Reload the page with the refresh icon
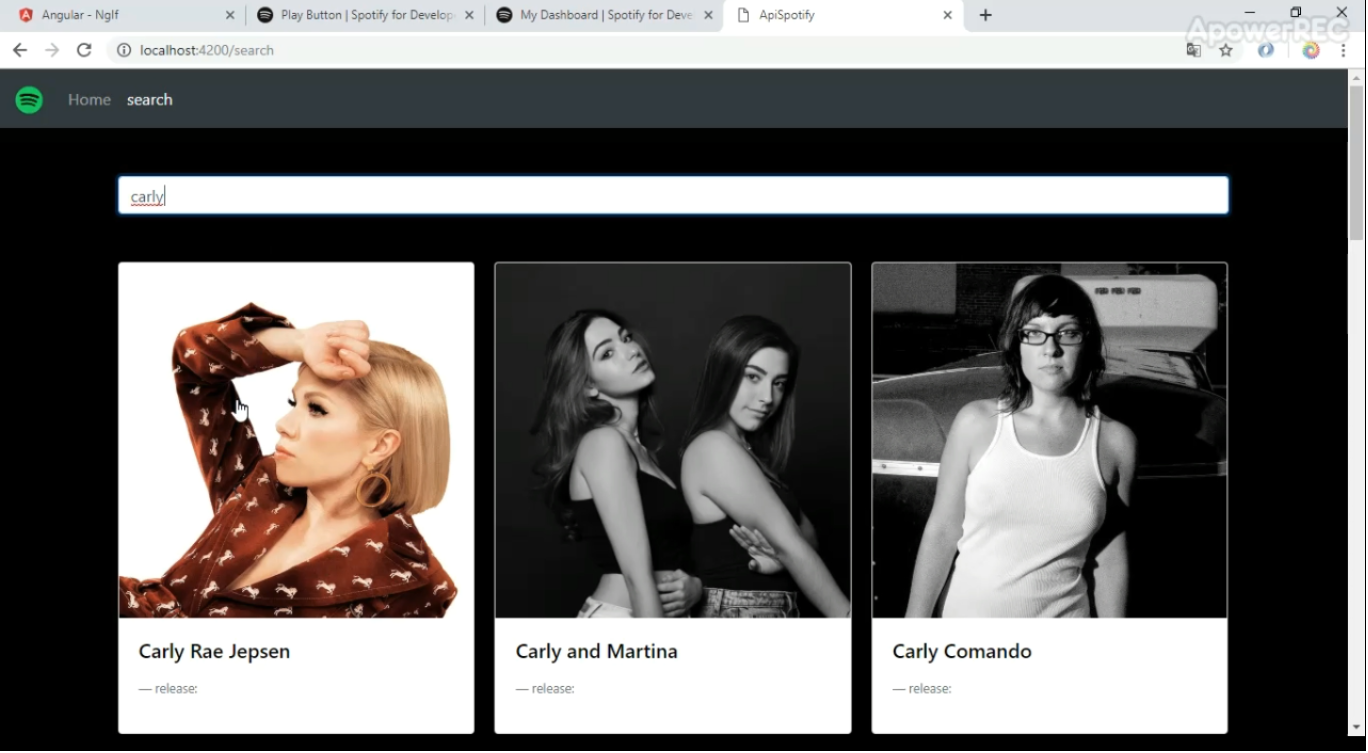The width and height of the screenshot is (1368, 753). (84, 50)
